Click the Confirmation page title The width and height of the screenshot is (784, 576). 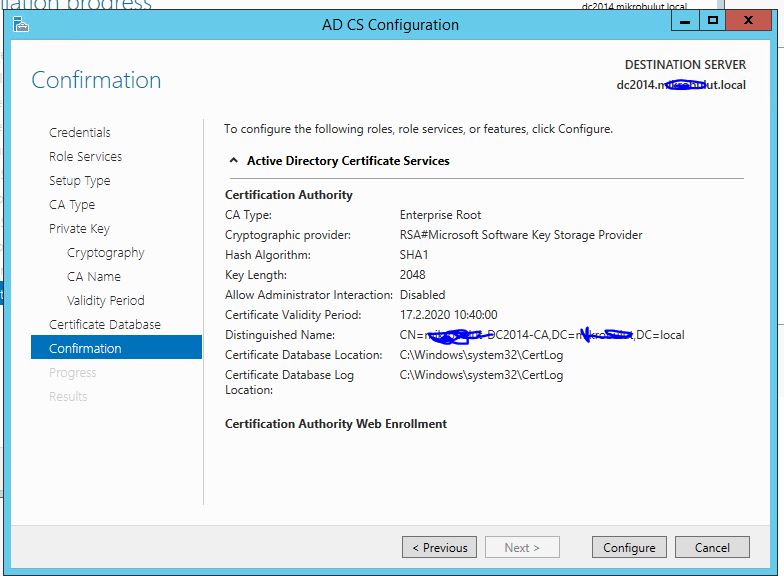96,80
